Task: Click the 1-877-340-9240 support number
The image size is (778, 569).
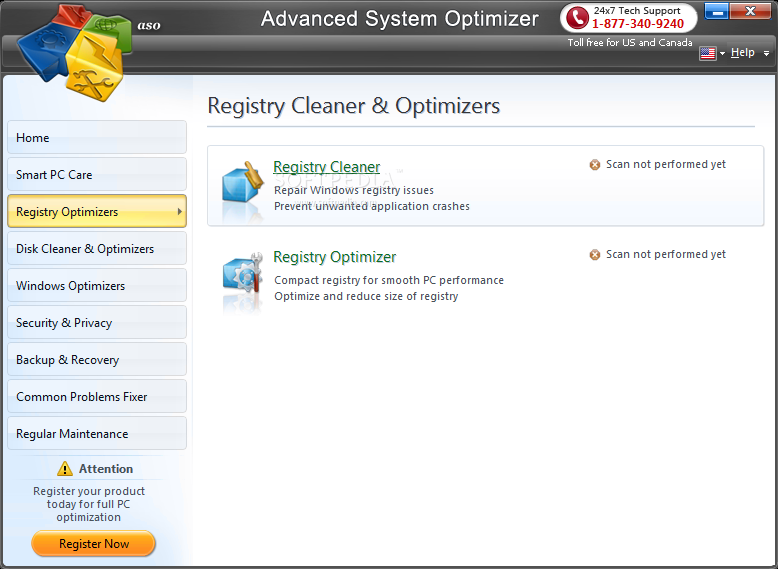Action: (638, 24)
